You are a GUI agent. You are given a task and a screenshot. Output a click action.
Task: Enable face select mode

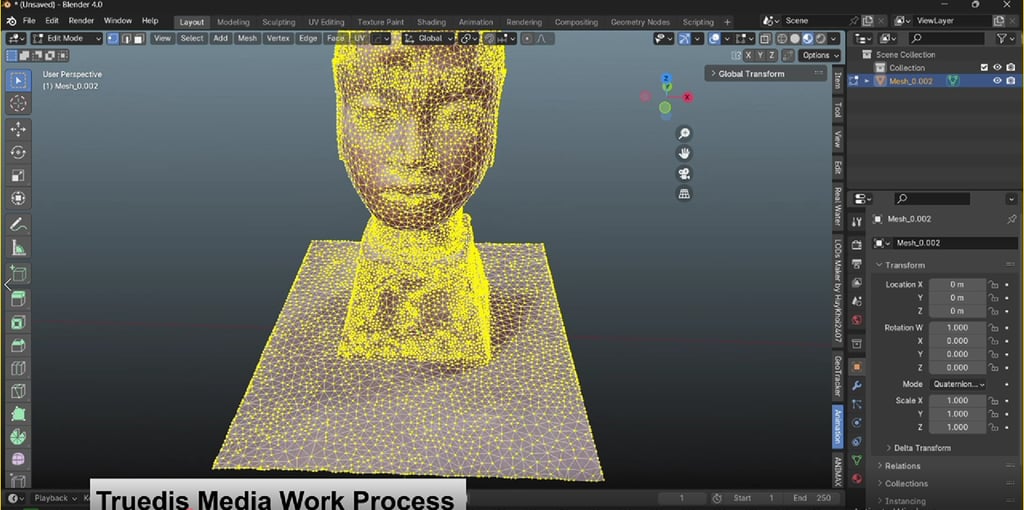tap(139, 39)
